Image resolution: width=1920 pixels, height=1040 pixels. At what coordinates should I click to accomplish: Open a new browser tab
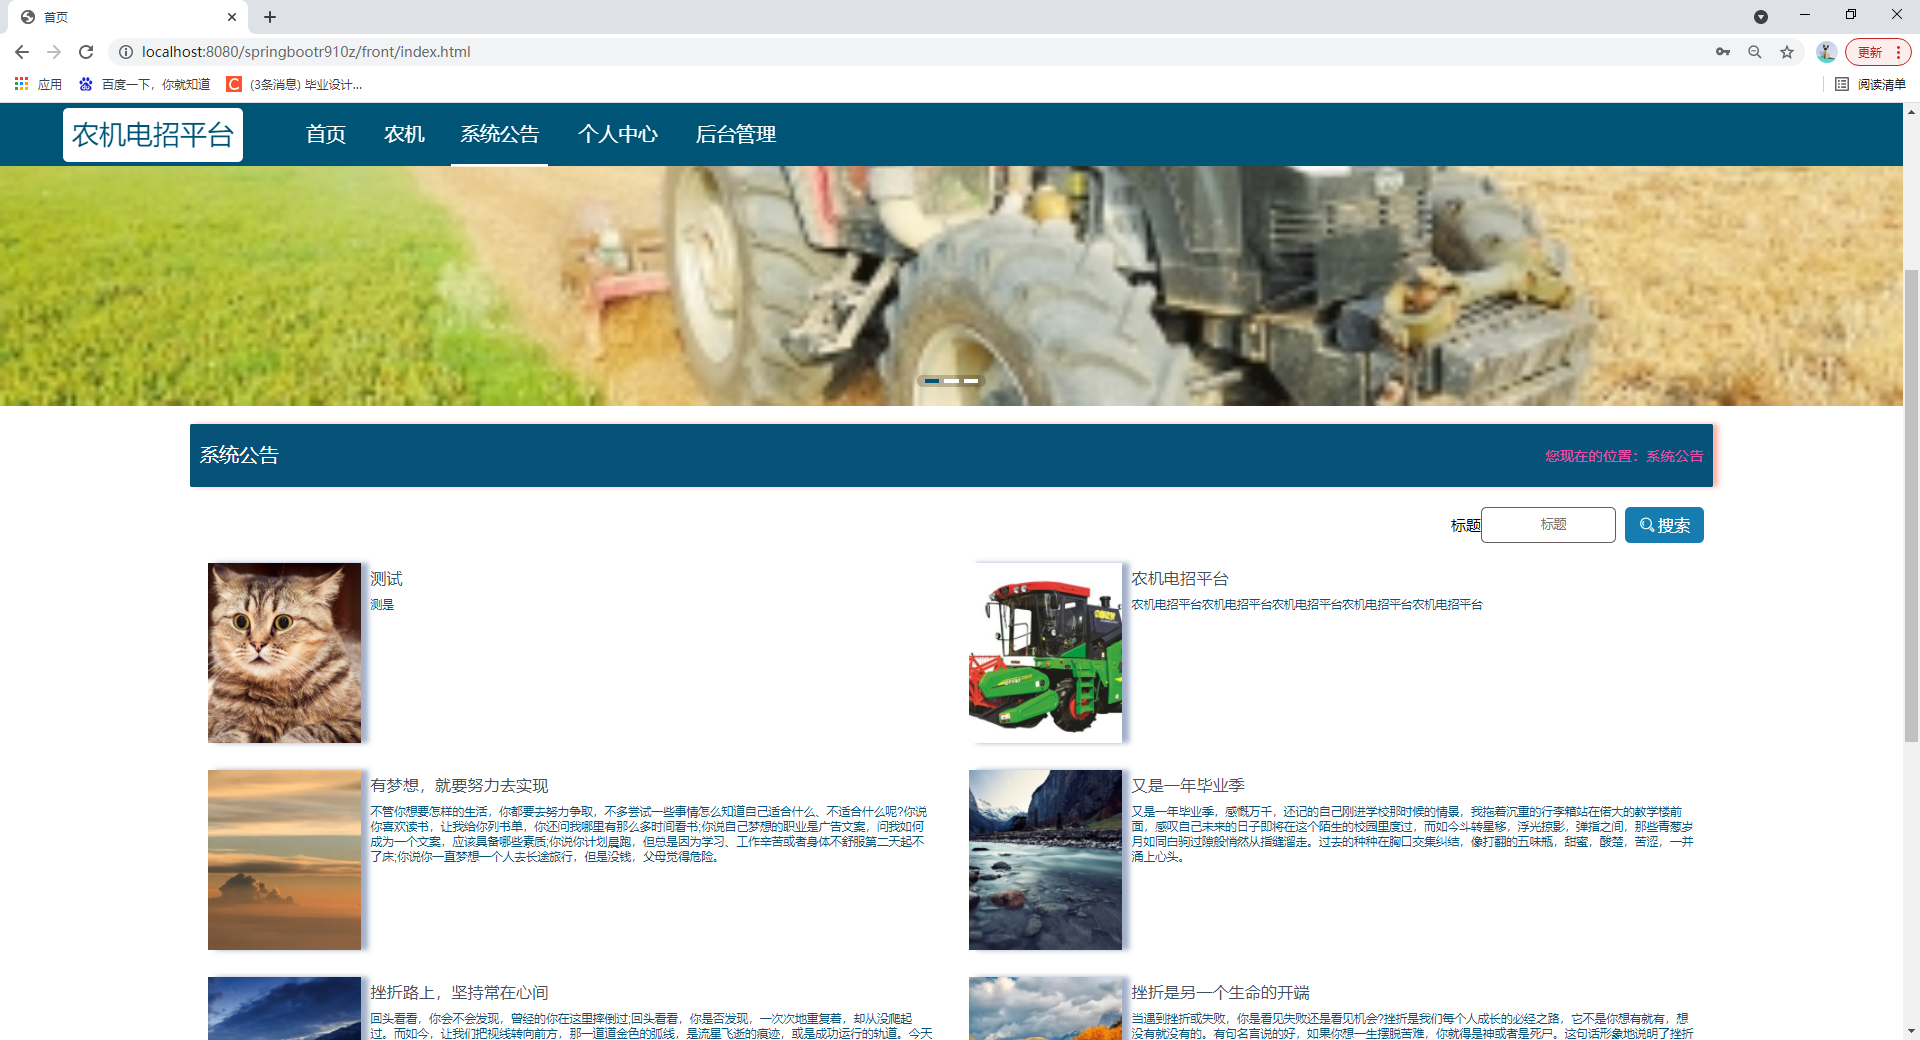[270, 17]
